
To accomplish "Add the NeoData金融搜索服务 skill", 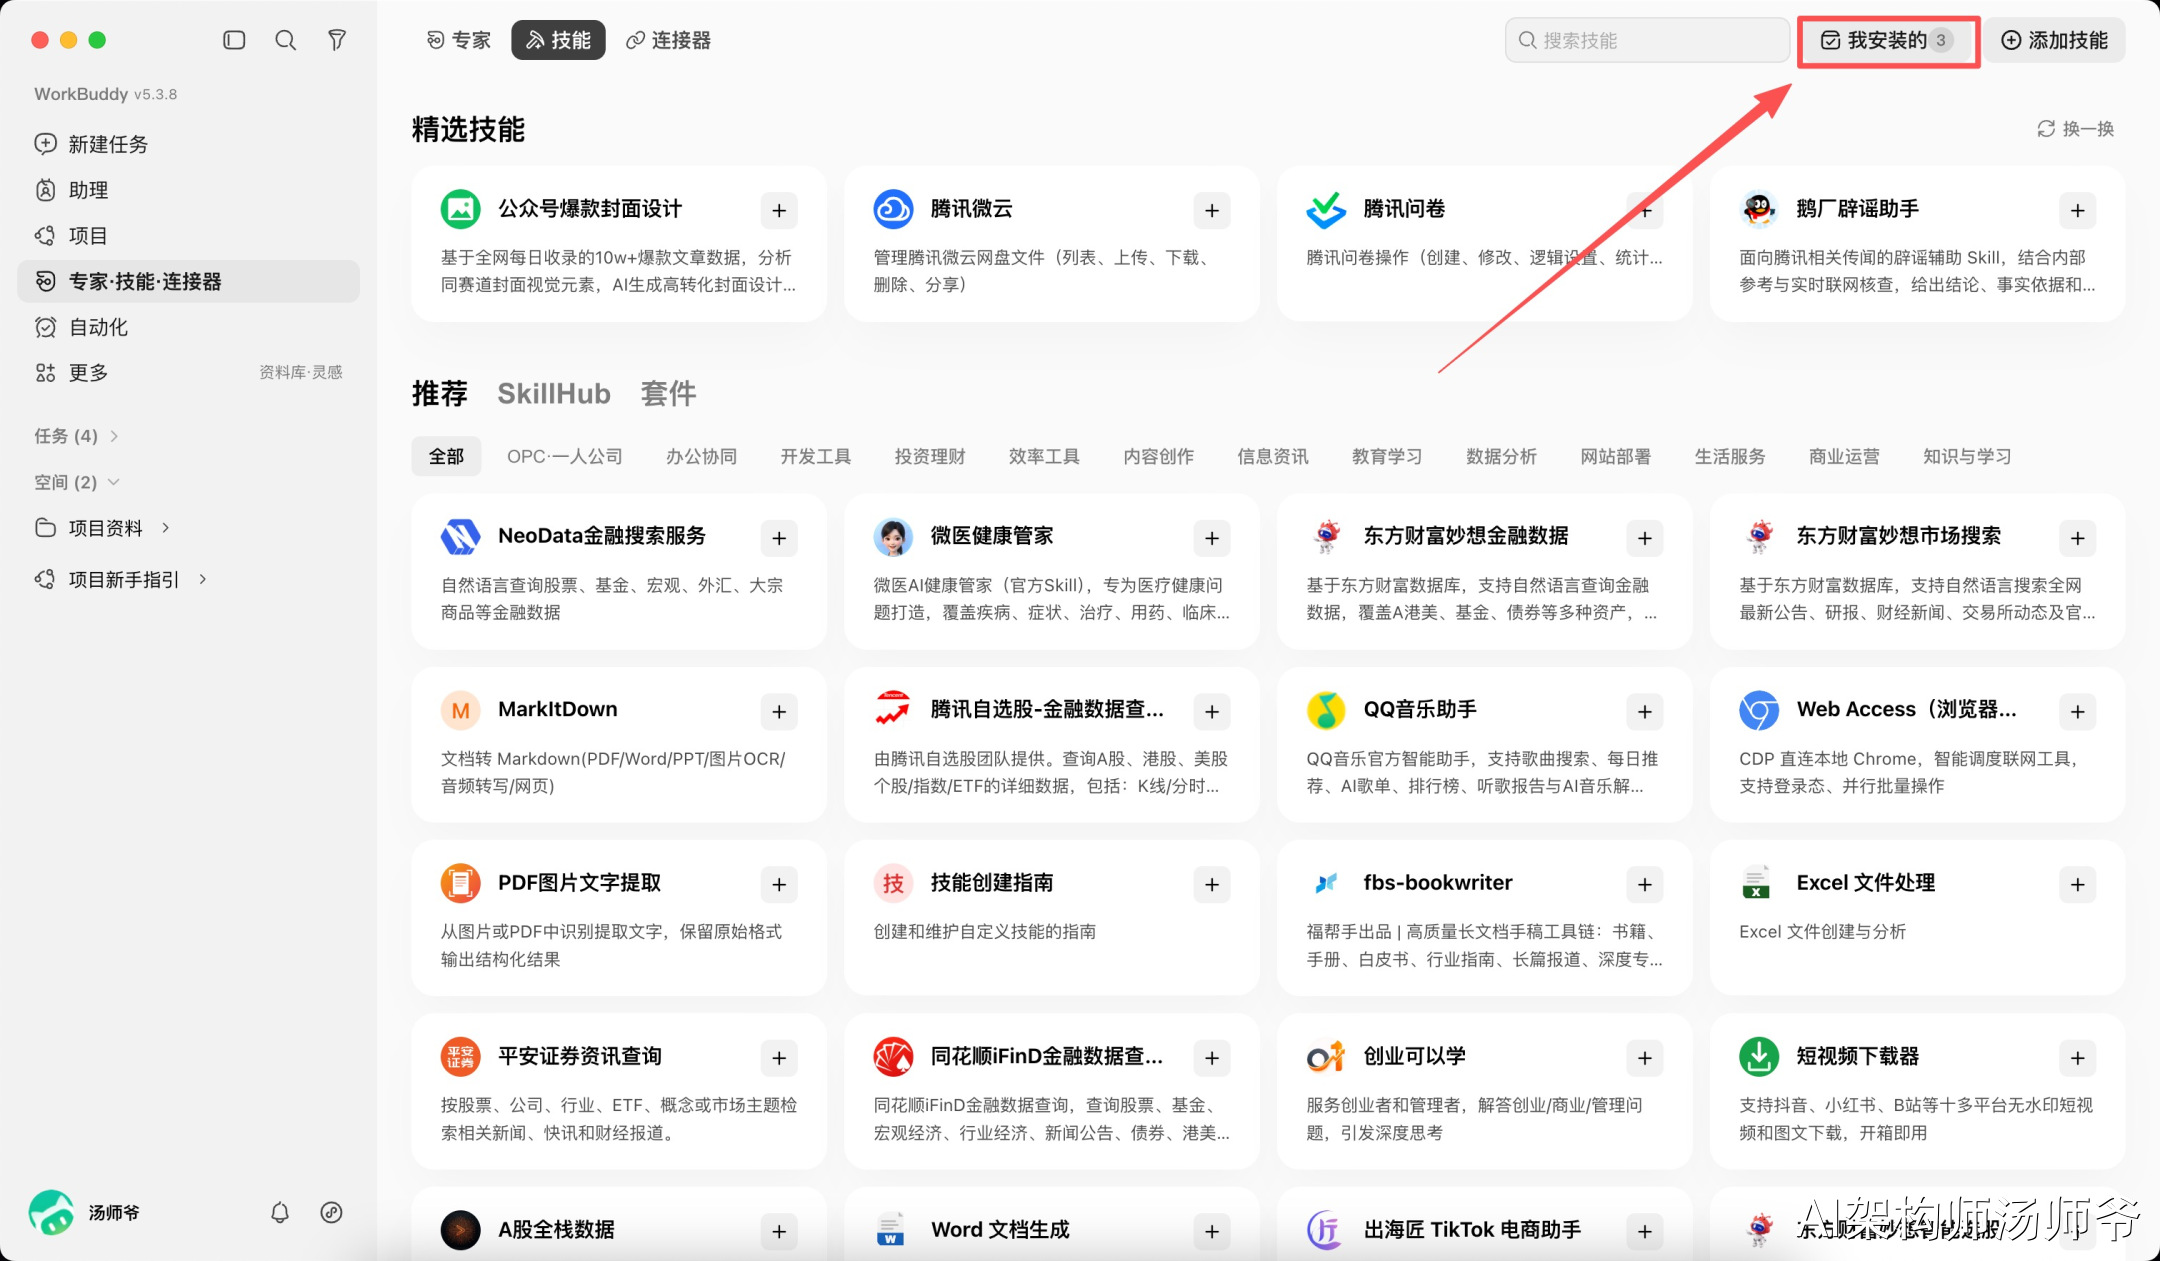I will pos(779,538).
